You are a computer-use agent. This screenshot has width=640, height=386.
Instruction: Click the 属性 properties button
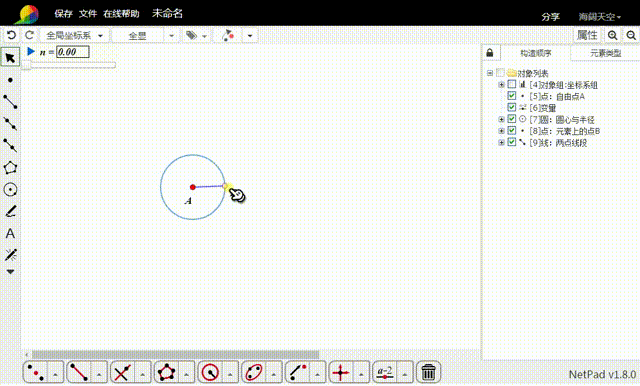pos(587,35)
